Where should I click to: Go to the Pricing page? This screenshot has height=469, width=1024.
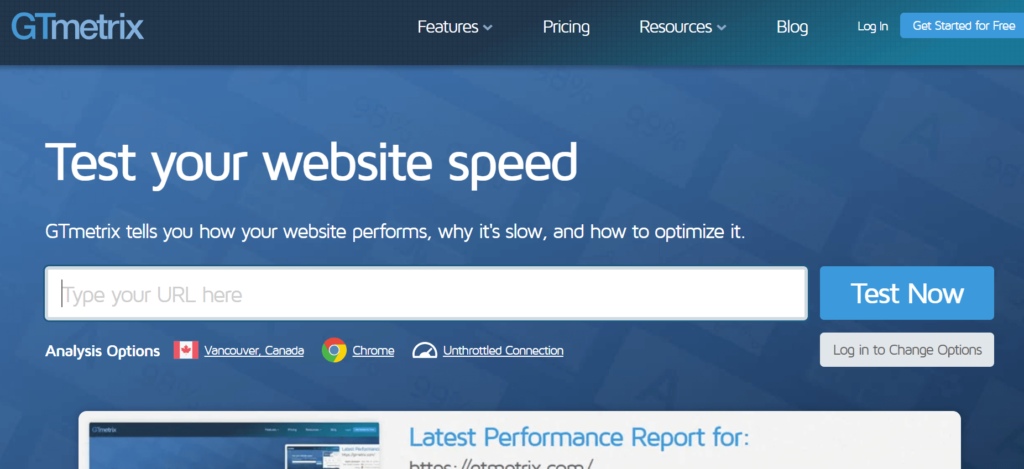(x=566, y=27)
